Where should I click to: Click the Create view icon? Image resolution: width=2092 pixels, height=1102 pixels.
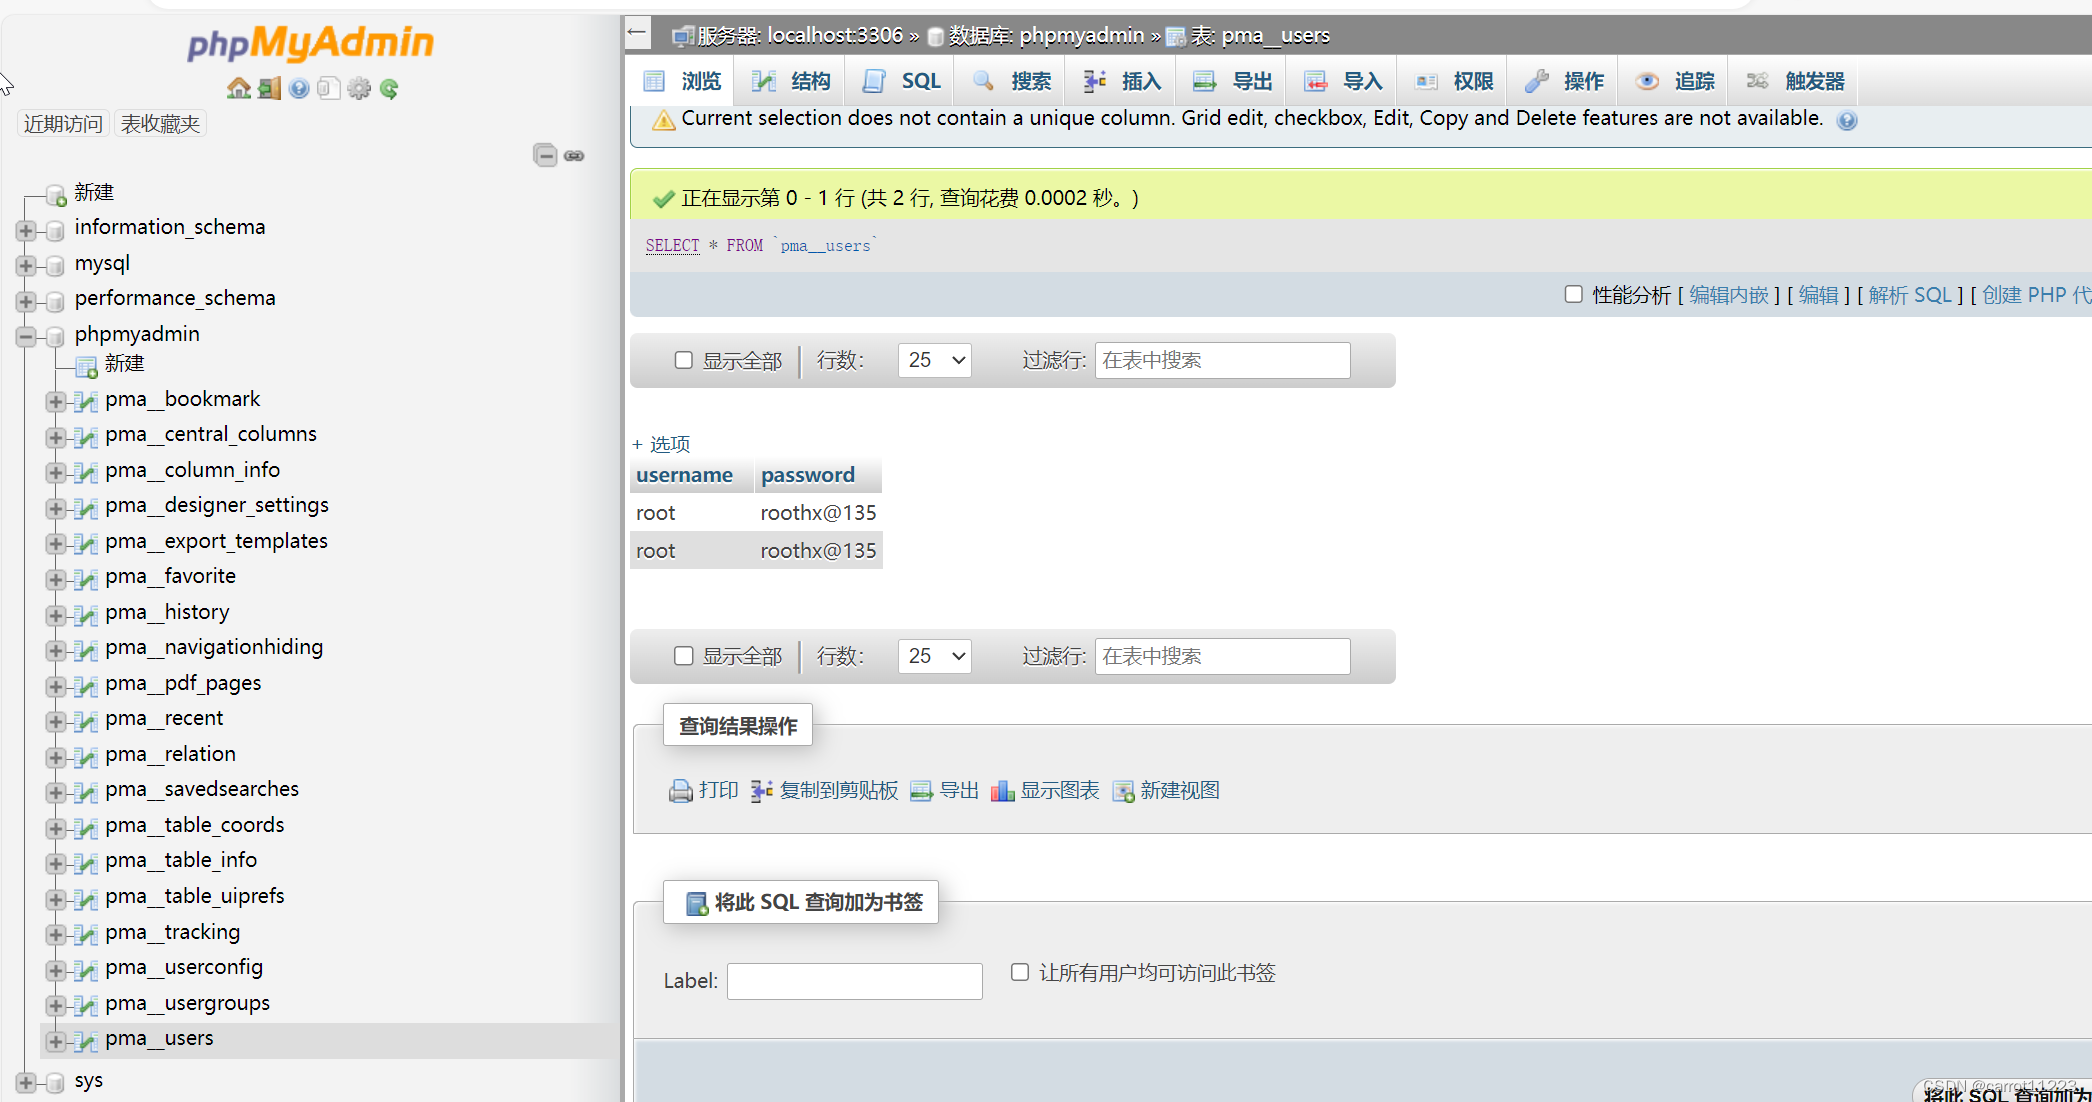[1123, 791]
